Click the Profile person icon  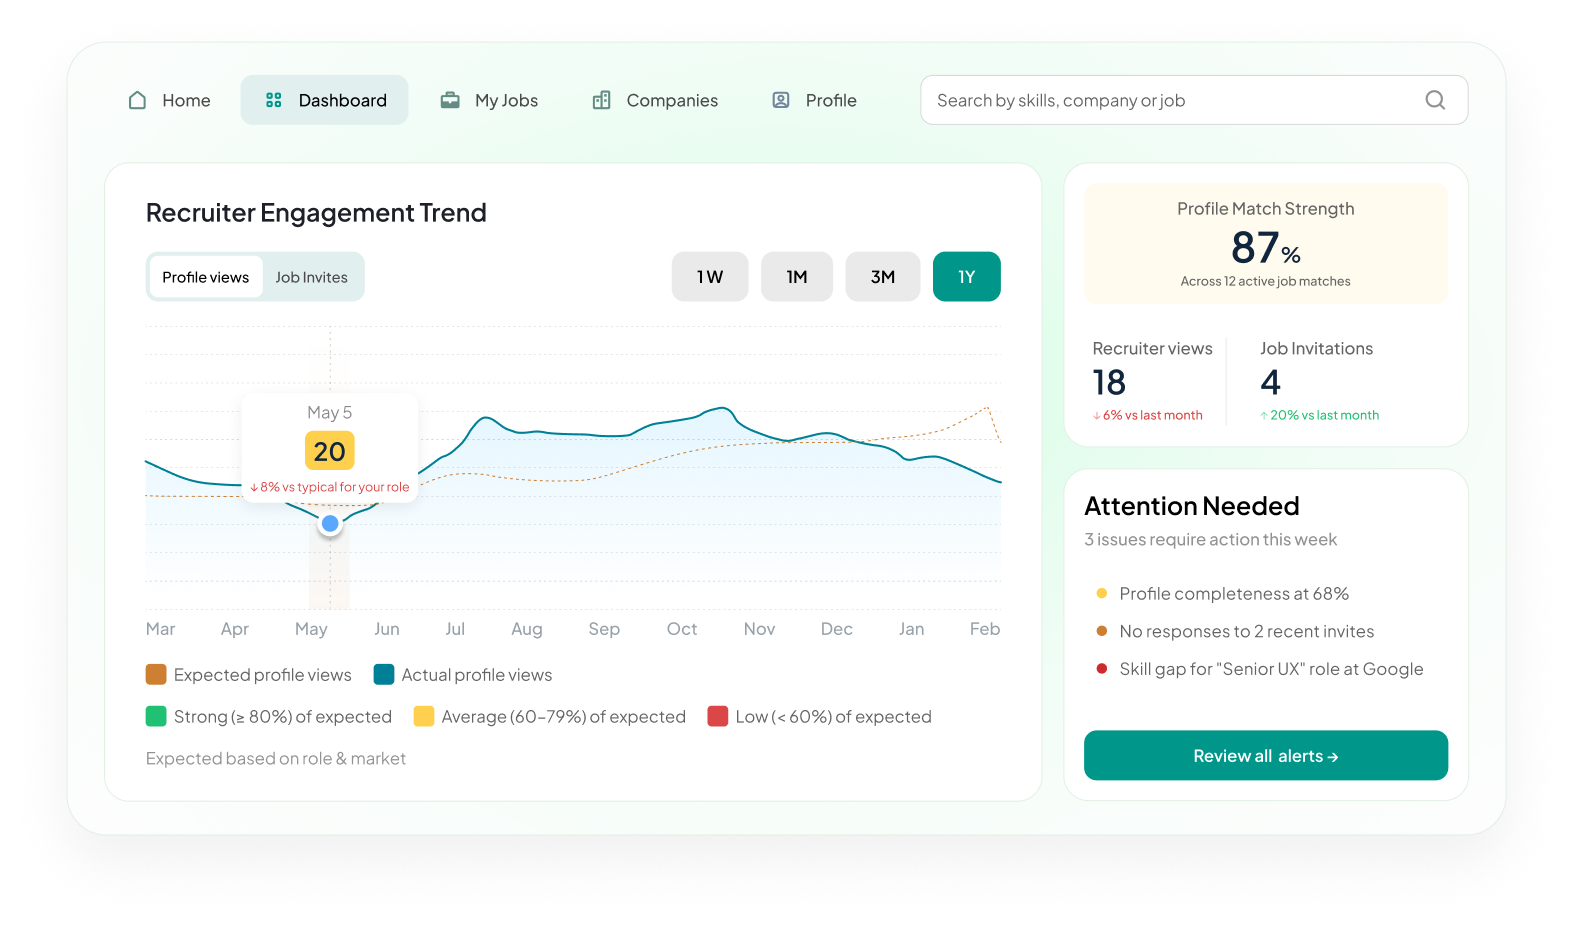[781, 100]
